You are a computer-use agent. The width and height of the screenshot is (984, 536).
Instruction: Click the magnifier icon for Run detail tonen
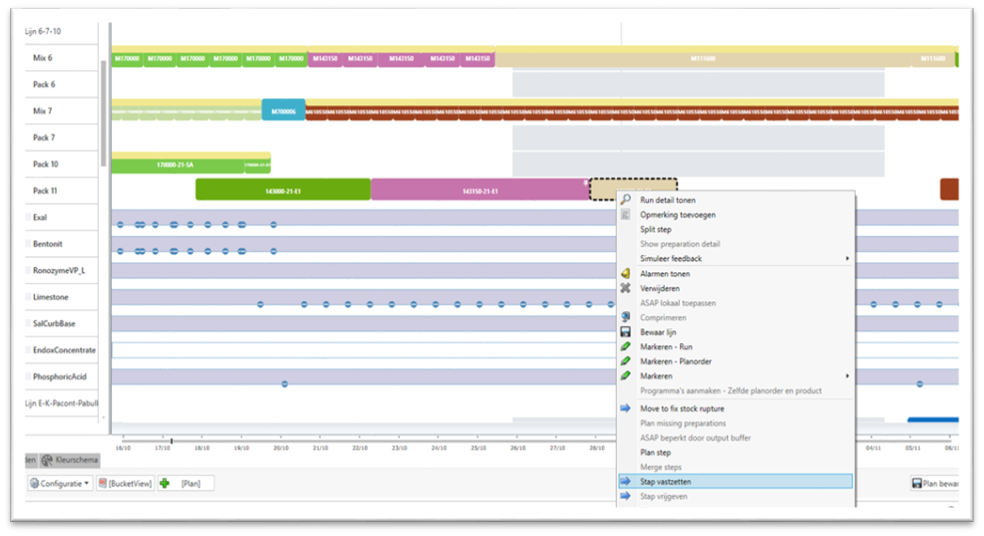[626, 200]
